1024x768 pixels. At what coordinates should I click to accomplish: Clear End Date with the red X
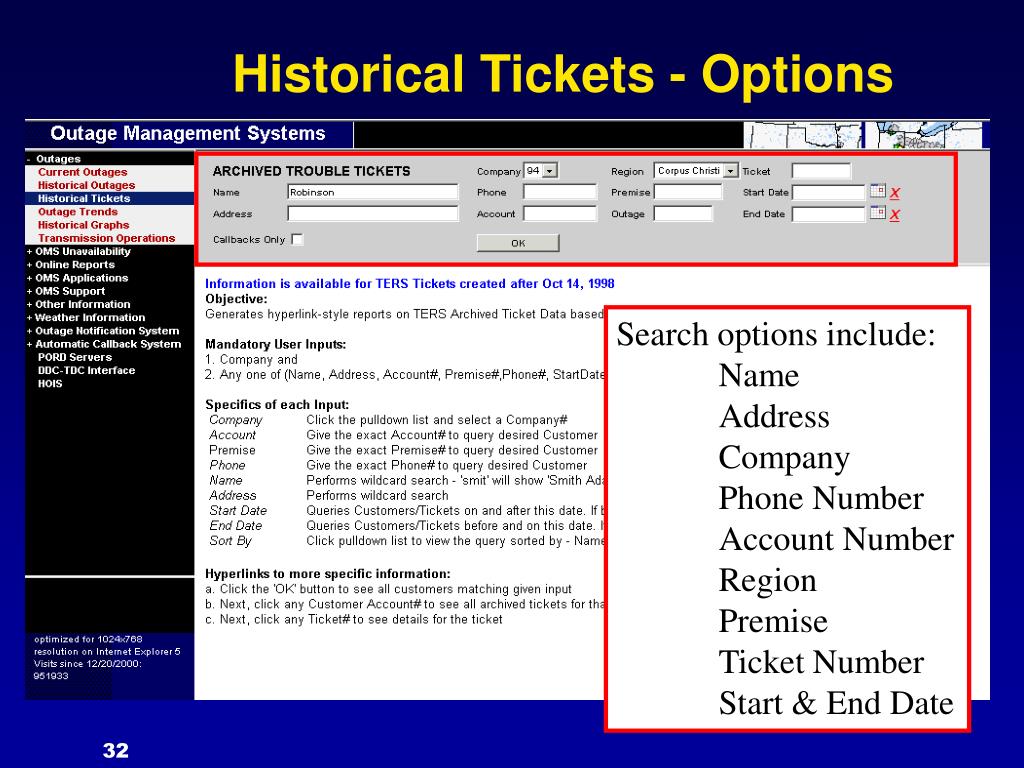coord(895,214)
